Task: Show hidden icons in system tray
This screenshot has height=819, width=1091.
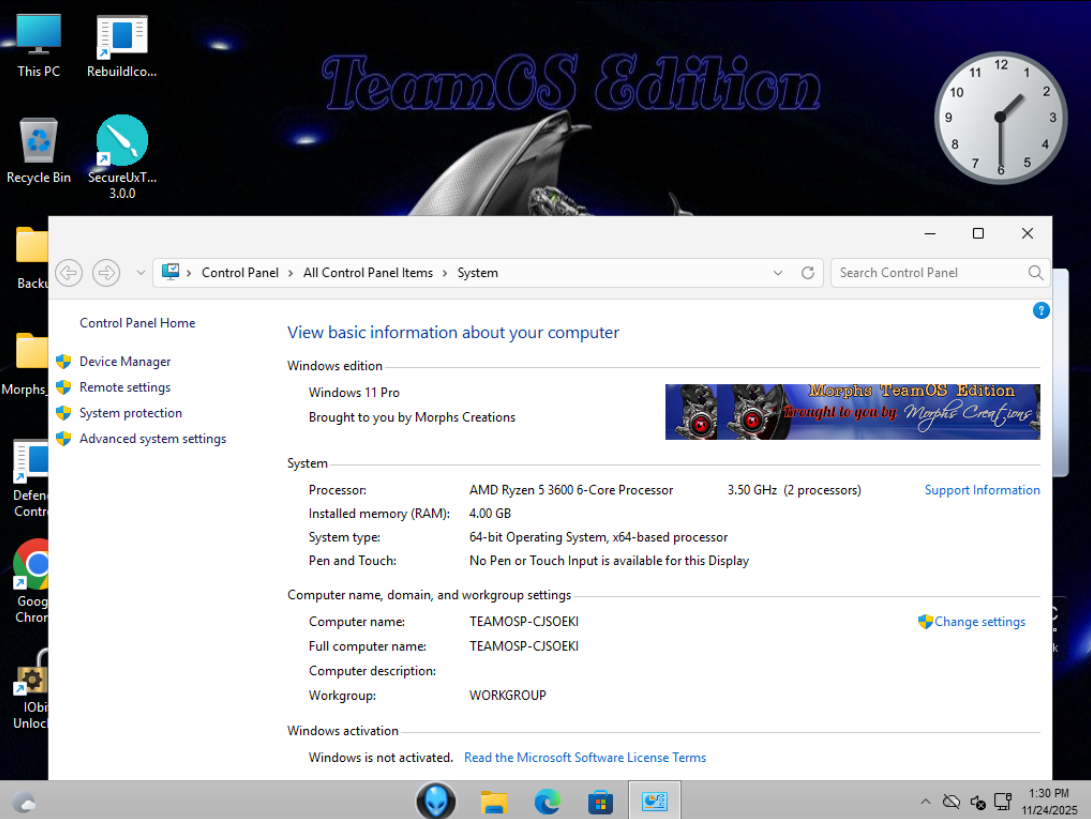Action: click(925, 802)
